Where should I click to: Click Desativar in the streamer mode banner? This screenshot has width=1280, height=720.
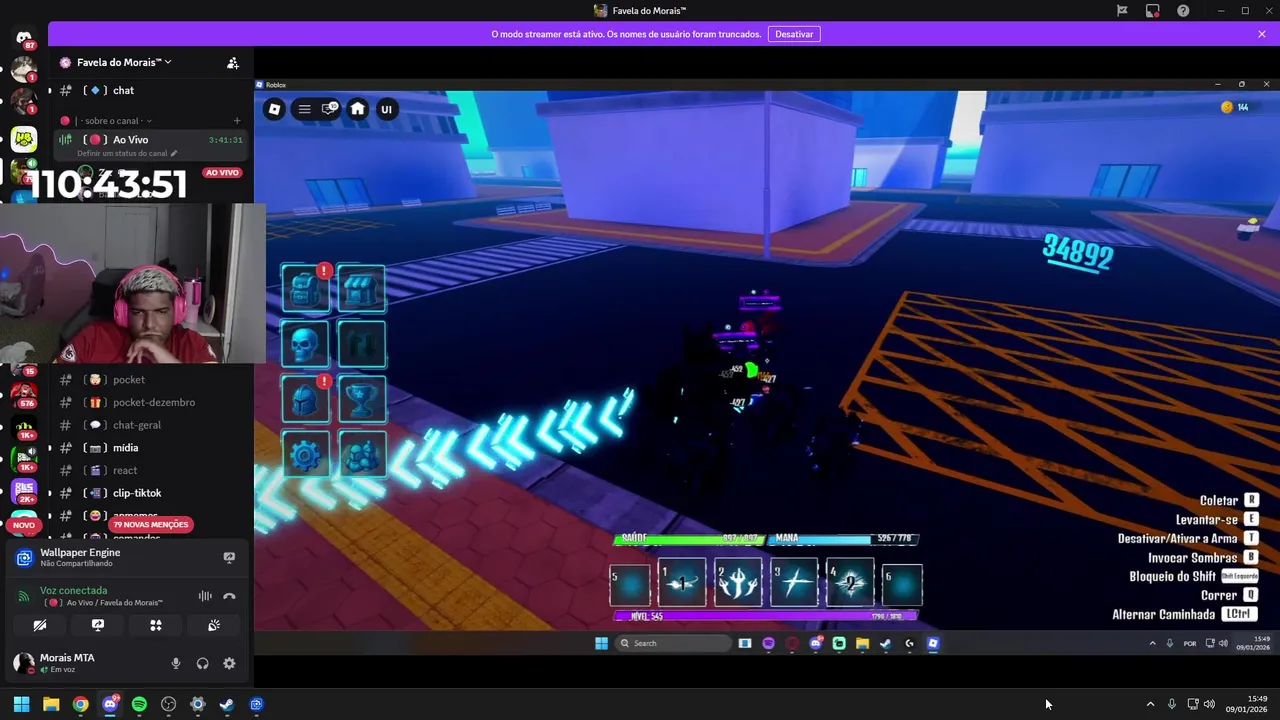(794, 34)
